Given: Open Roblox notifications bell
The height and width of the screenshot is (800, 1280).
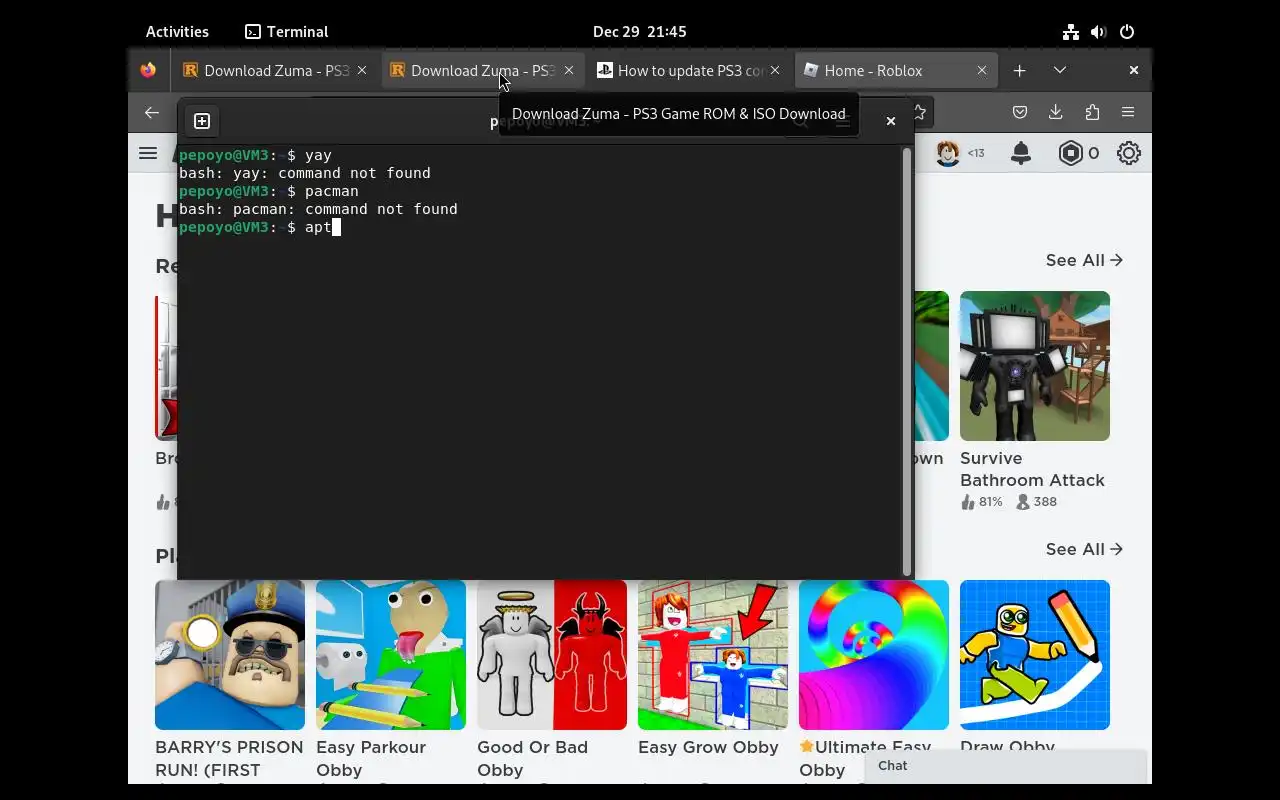Looking at the screenshot, I should [1021, 153].
